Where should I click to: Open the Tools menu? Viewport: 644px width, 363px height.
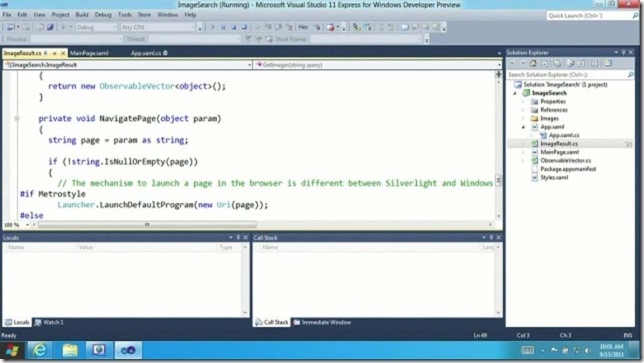point(125,15)
